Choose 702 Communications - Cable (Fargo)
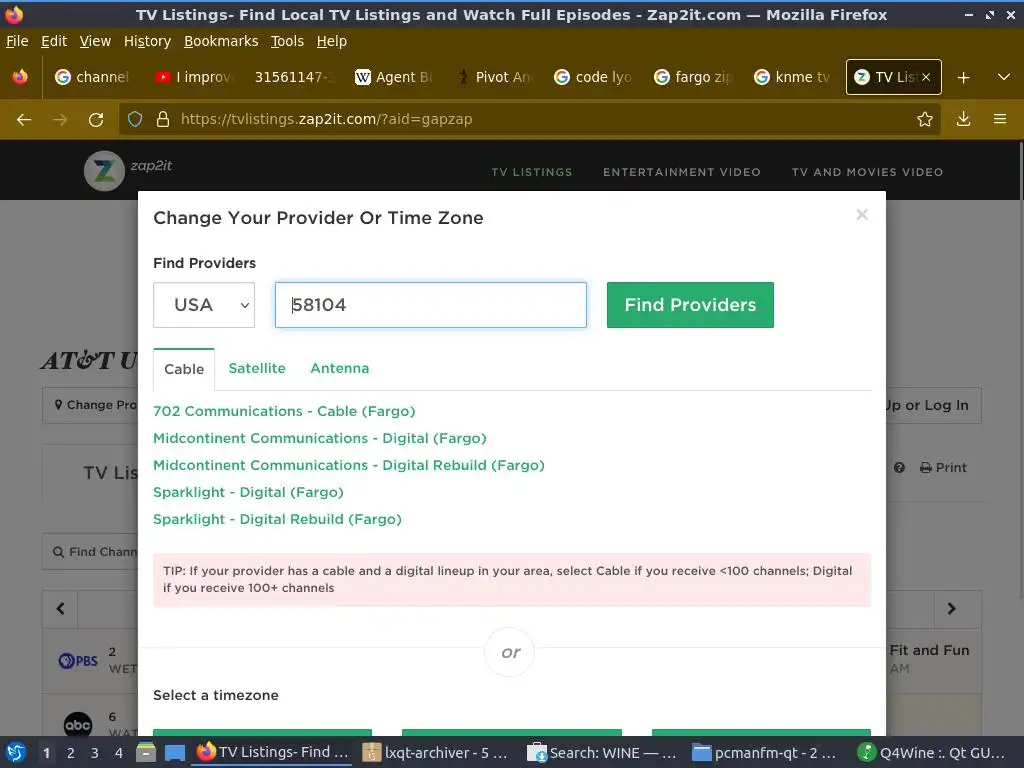Screen dimensions: 1024x768 coord(284,411)
